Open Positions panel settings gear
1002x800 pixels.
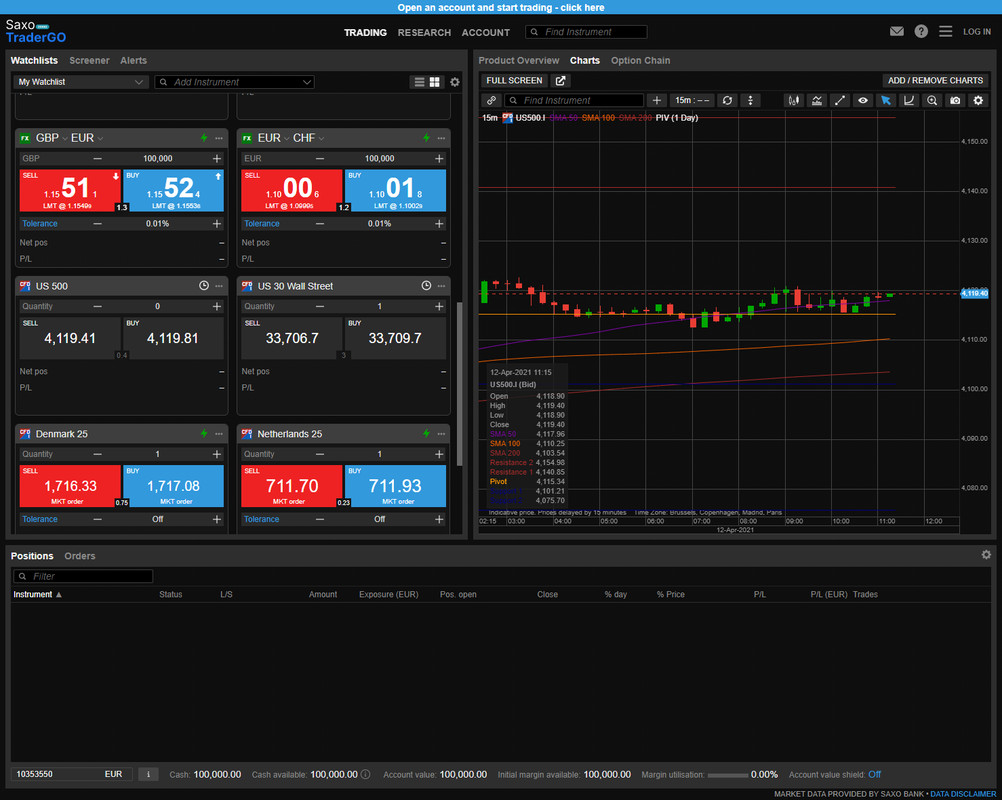click(x=986, y=555)
